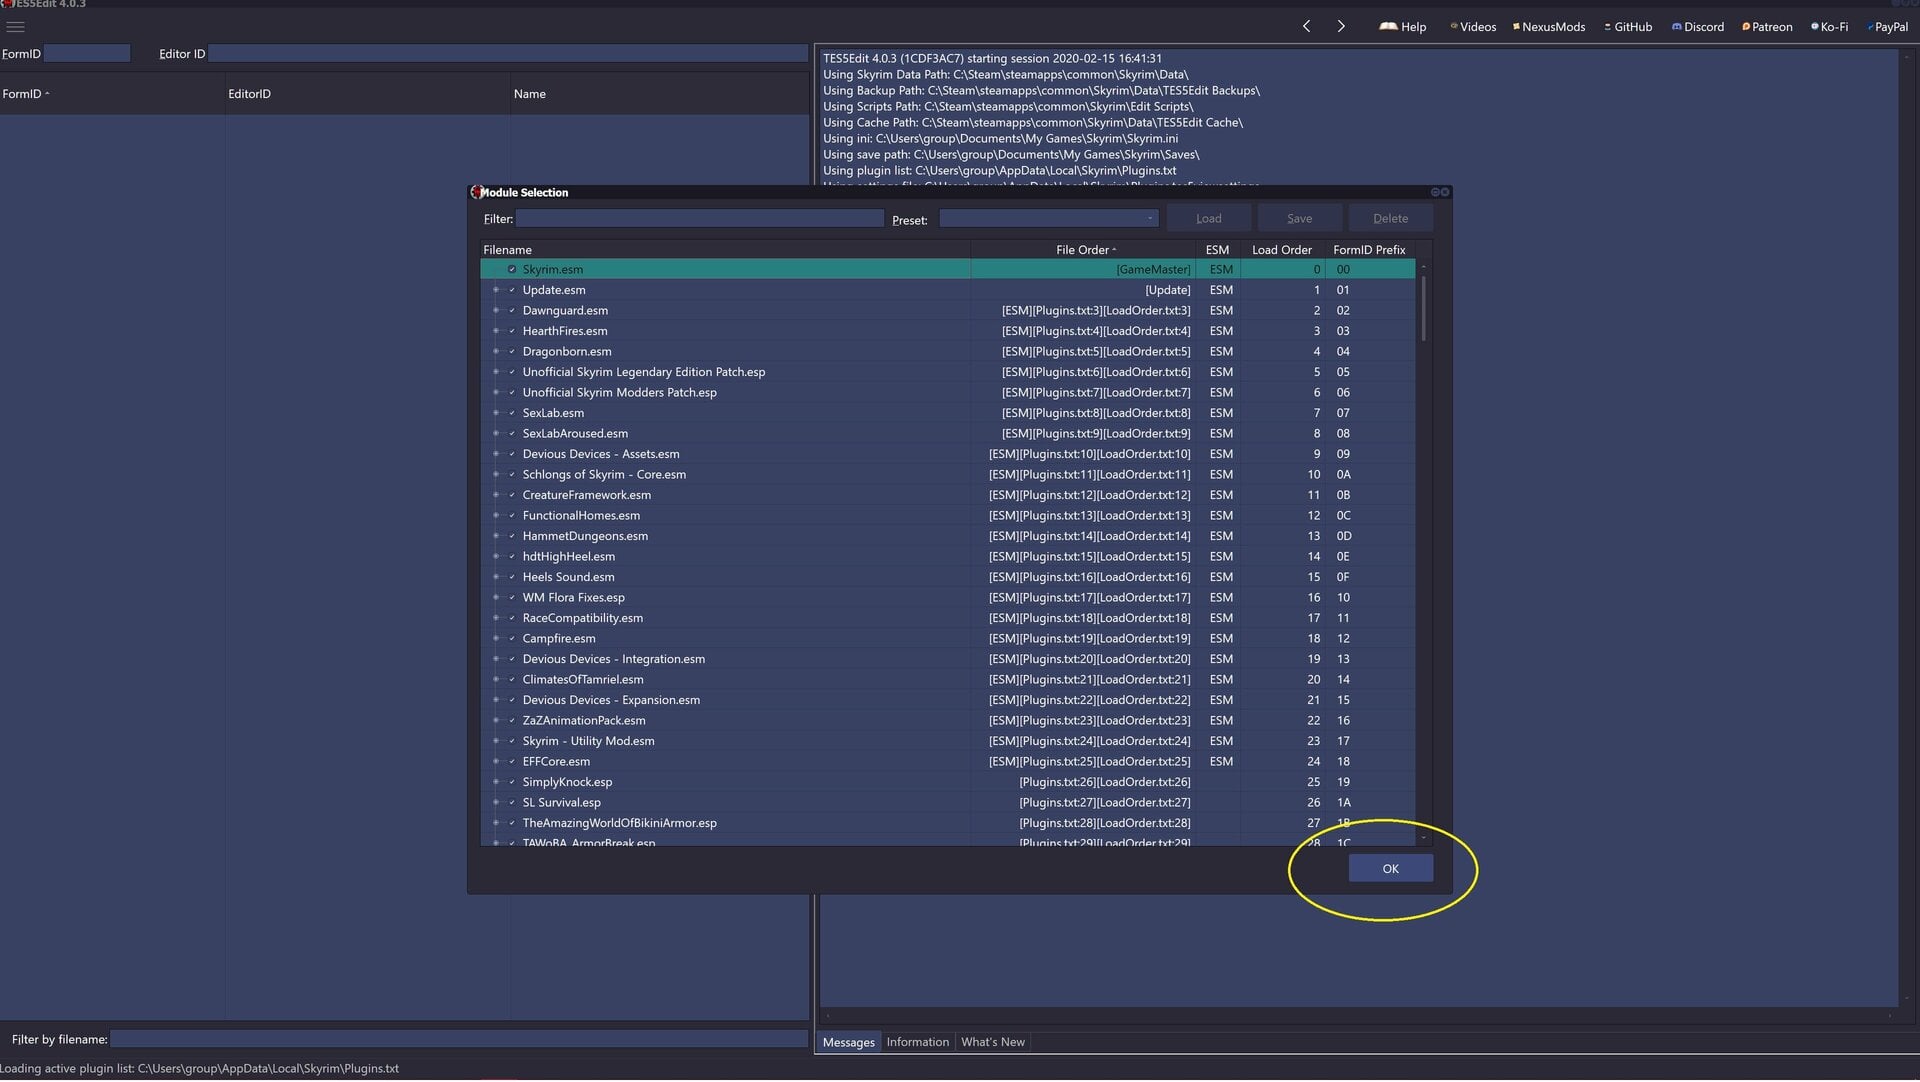Viewport: 1920px width, 1082px height.
Task: Sort by FormID Prefix column header
Action: (1369, 250)
